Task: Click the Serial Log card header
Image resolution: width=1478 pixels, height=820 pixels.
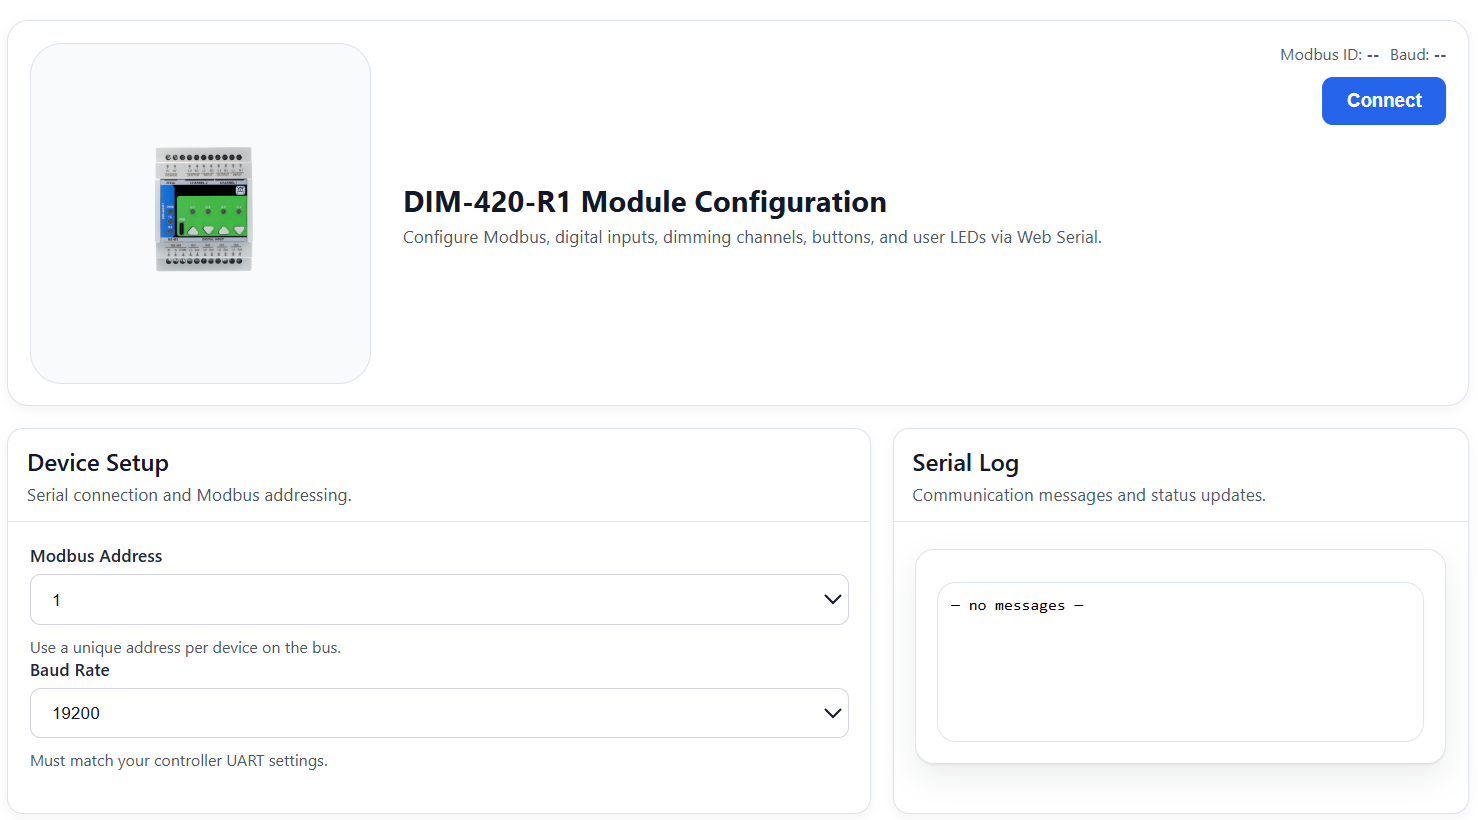Action: click(x=965, y=463)
